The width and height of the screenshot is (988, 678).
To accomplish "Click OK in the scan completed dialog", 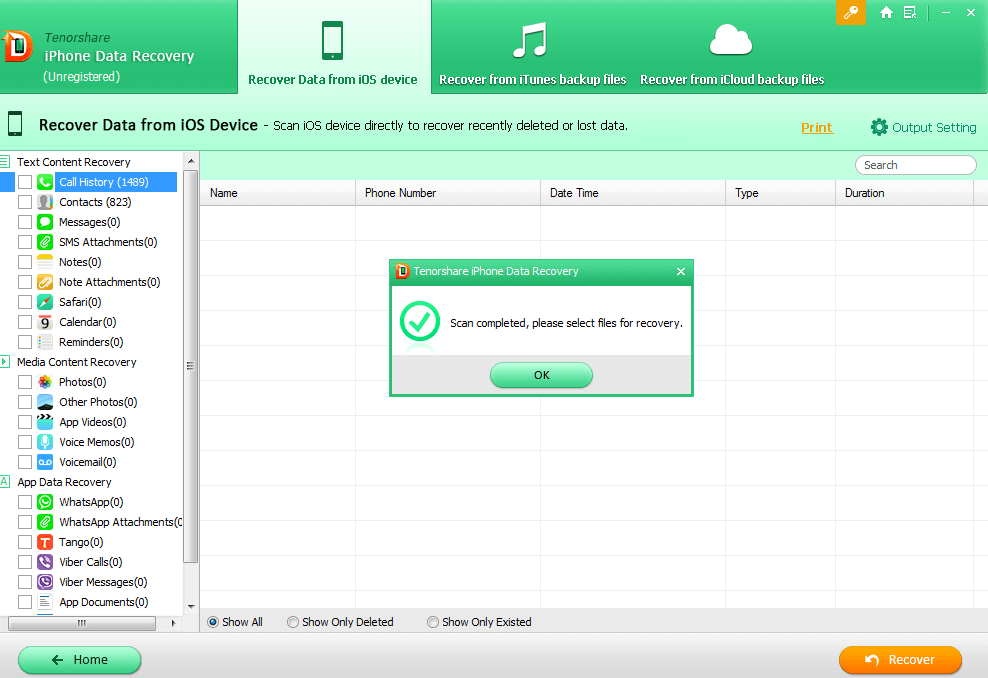I will 541,375.
